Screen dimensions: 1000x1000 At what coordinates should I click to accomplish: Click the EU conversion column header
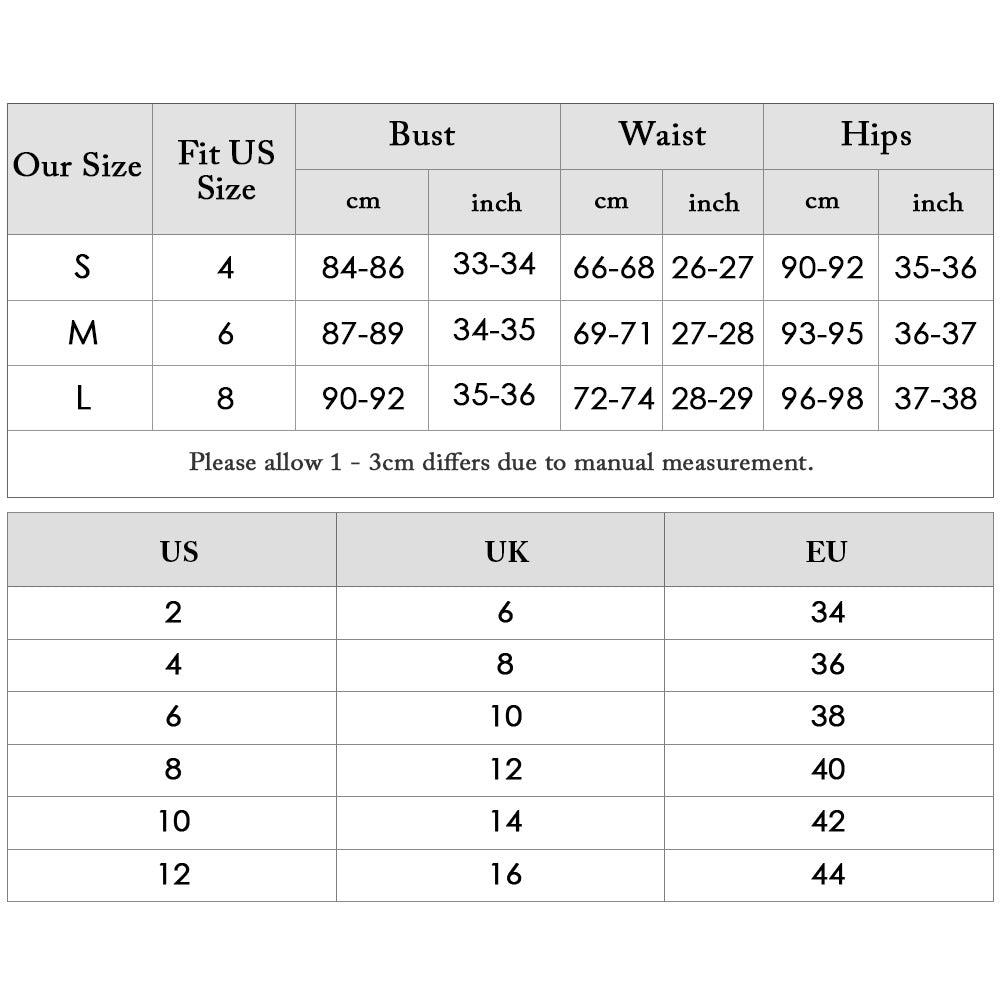click(x=826, y=551)
